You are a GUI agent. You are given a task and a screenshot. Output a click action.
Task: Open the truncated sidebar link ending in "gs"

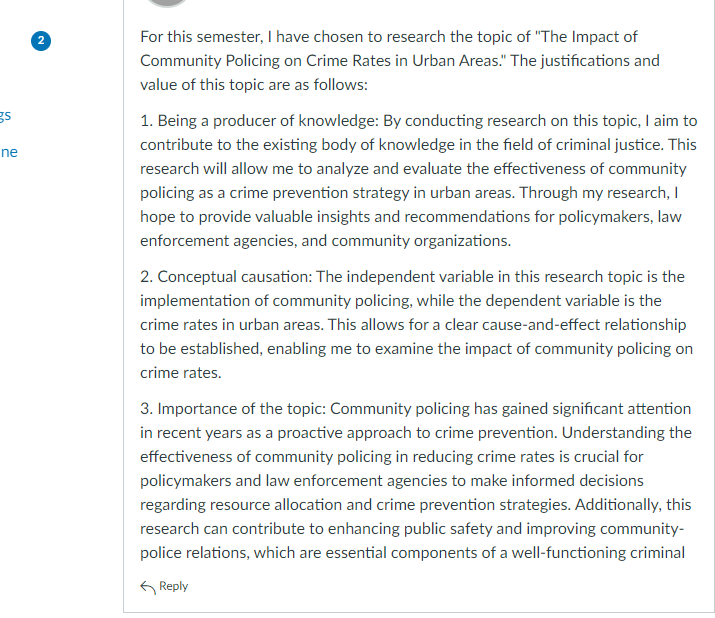pyautogui.click(x=5, y=115)
